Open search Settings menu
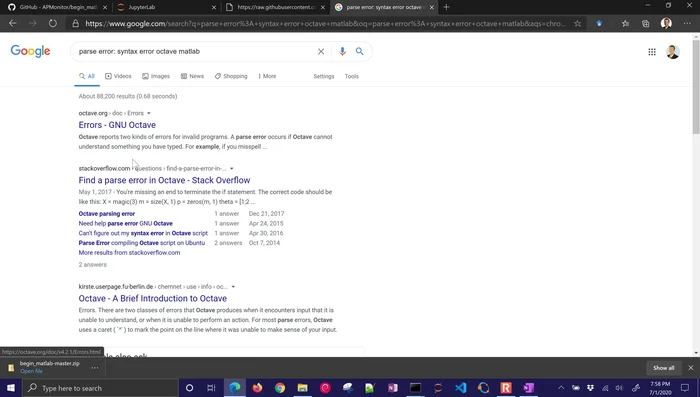700x397 pixels. click(x=324, y=76)
